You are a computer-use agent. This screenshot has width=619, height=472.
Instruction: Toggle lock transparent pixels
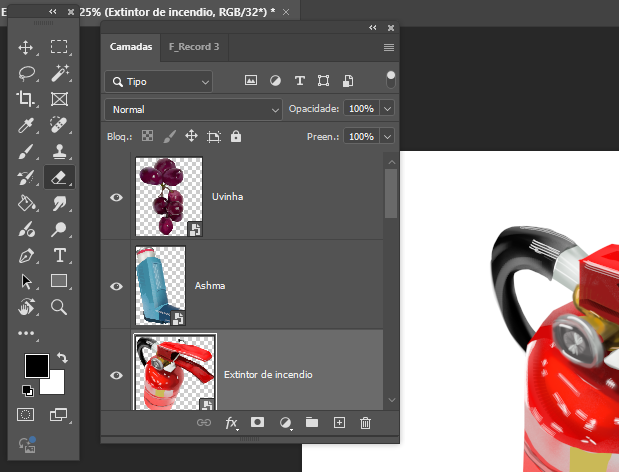coord(148,136)
